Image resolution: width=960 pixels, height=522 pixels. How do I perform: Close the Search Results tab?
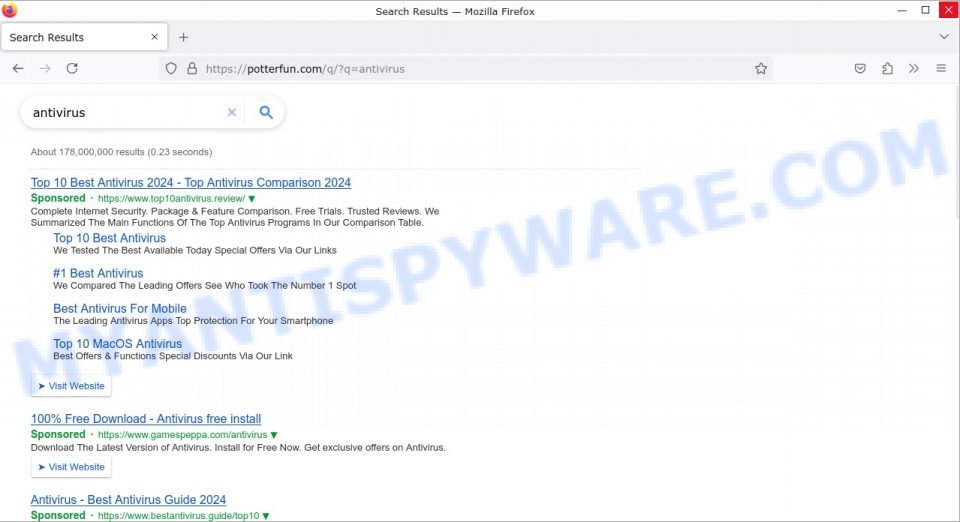click(154, 37)
